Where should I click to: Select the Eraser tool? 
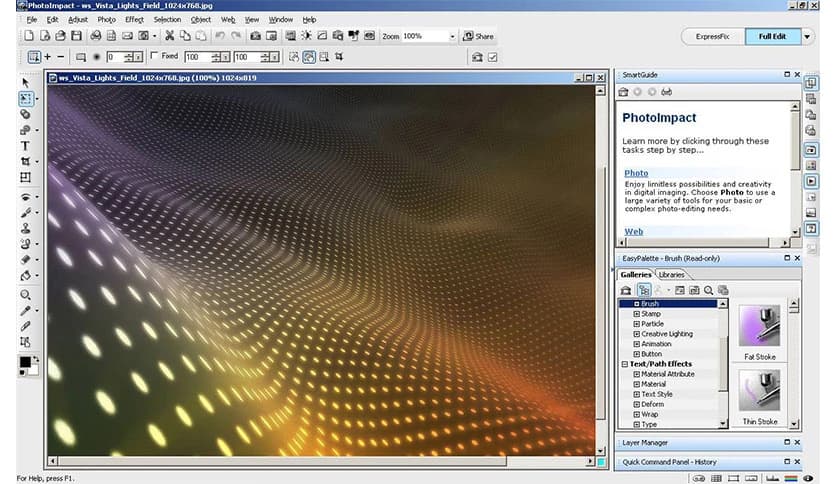pyautogui.click(x=25, y=260)
